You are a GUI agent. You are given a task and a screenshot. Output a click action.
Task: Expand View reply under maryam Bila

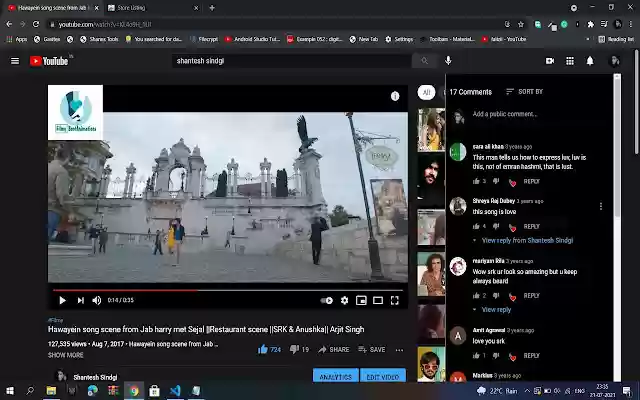pos(496,310)
